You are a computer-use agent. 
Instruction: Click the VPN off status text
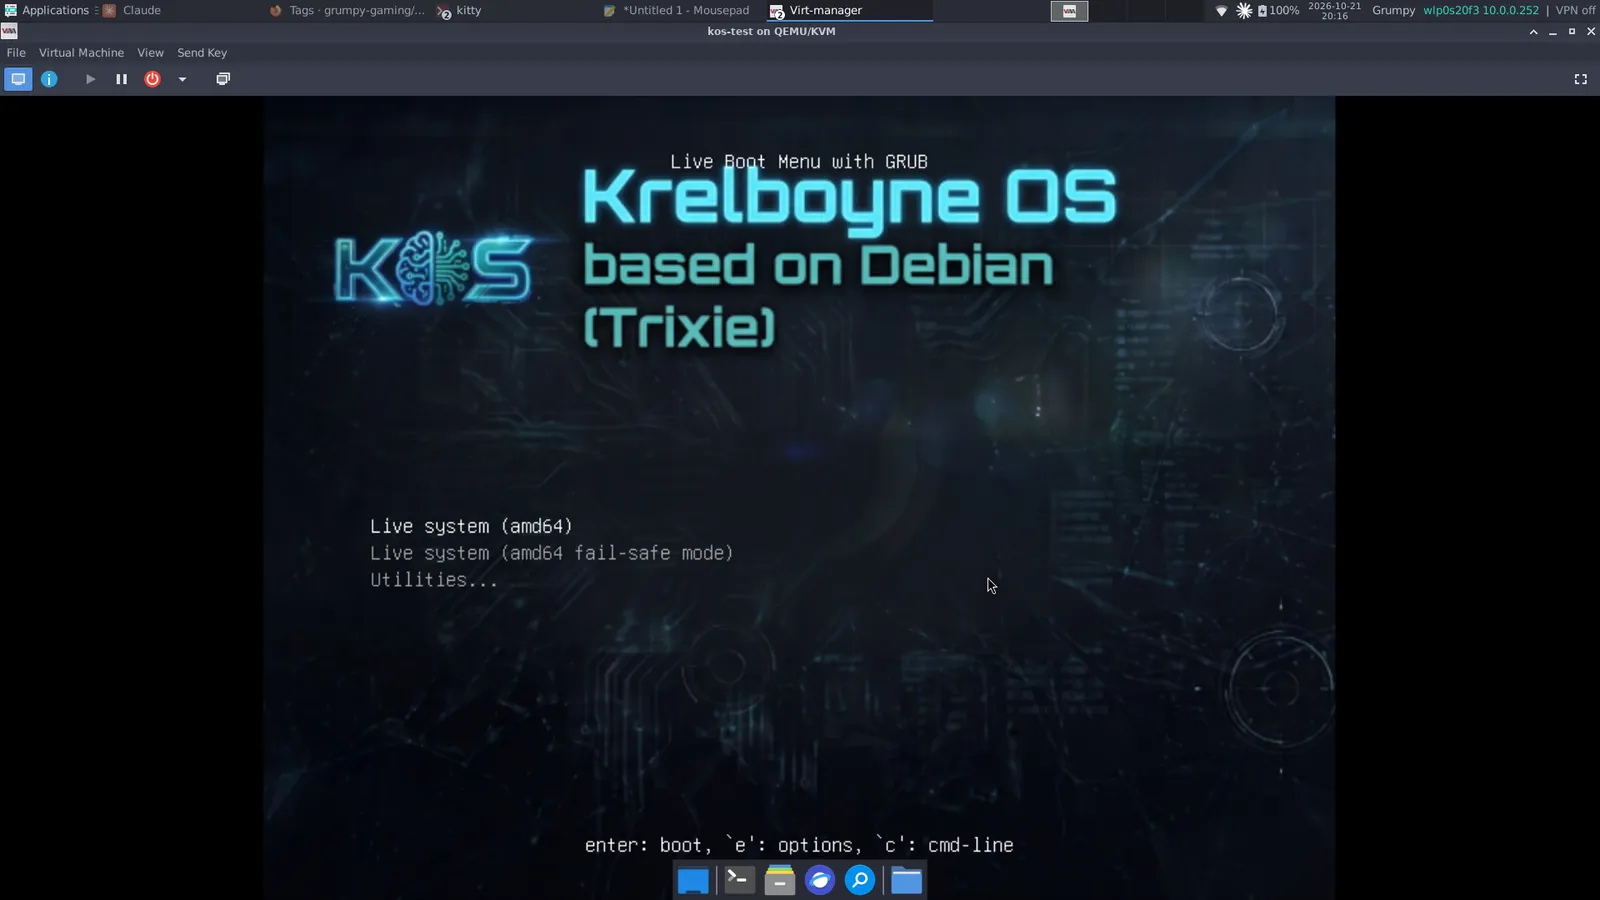click(x=1575, y=10)
